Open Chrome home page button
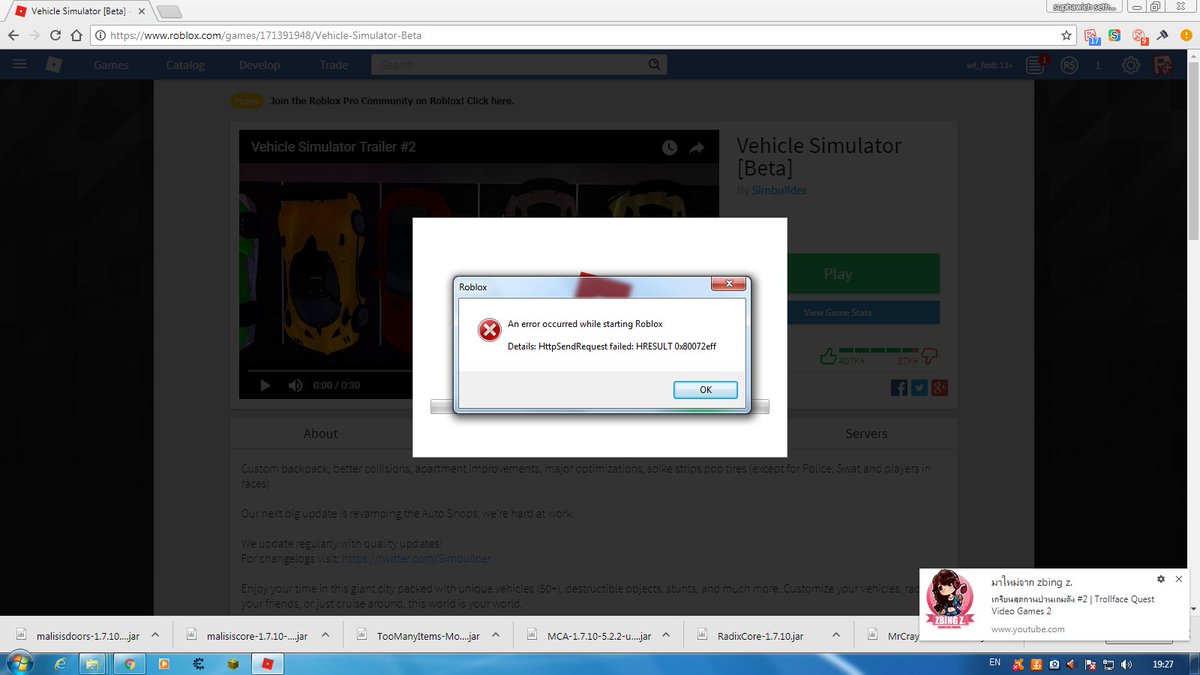The height and width of the screenshot is (675, 1200). (x=76, y=35)
